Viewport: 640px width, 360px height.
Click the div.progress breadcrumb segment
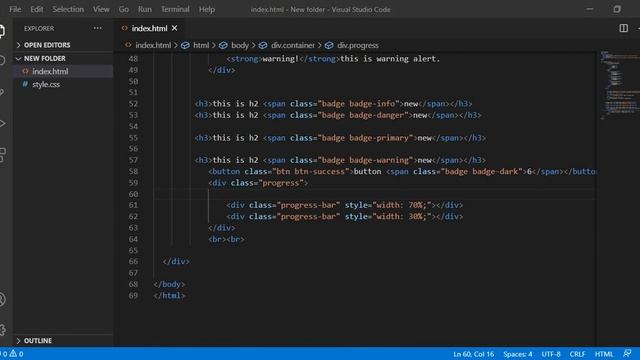tap(358, 45)
